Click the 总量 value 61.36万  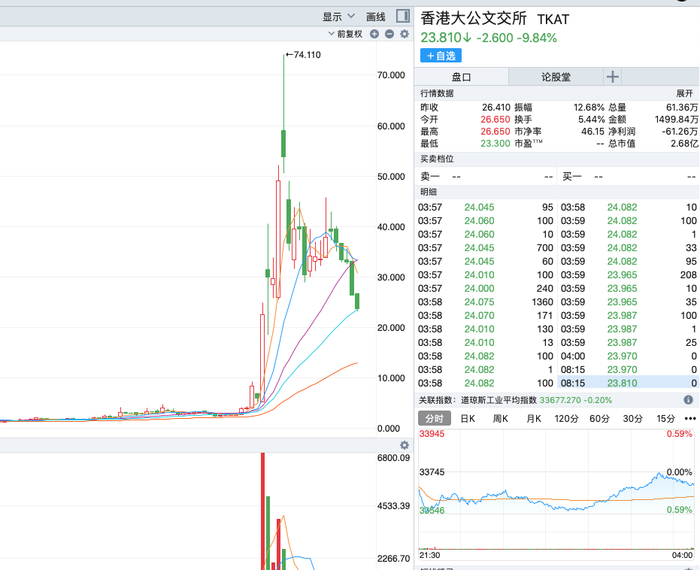point(682,108)
